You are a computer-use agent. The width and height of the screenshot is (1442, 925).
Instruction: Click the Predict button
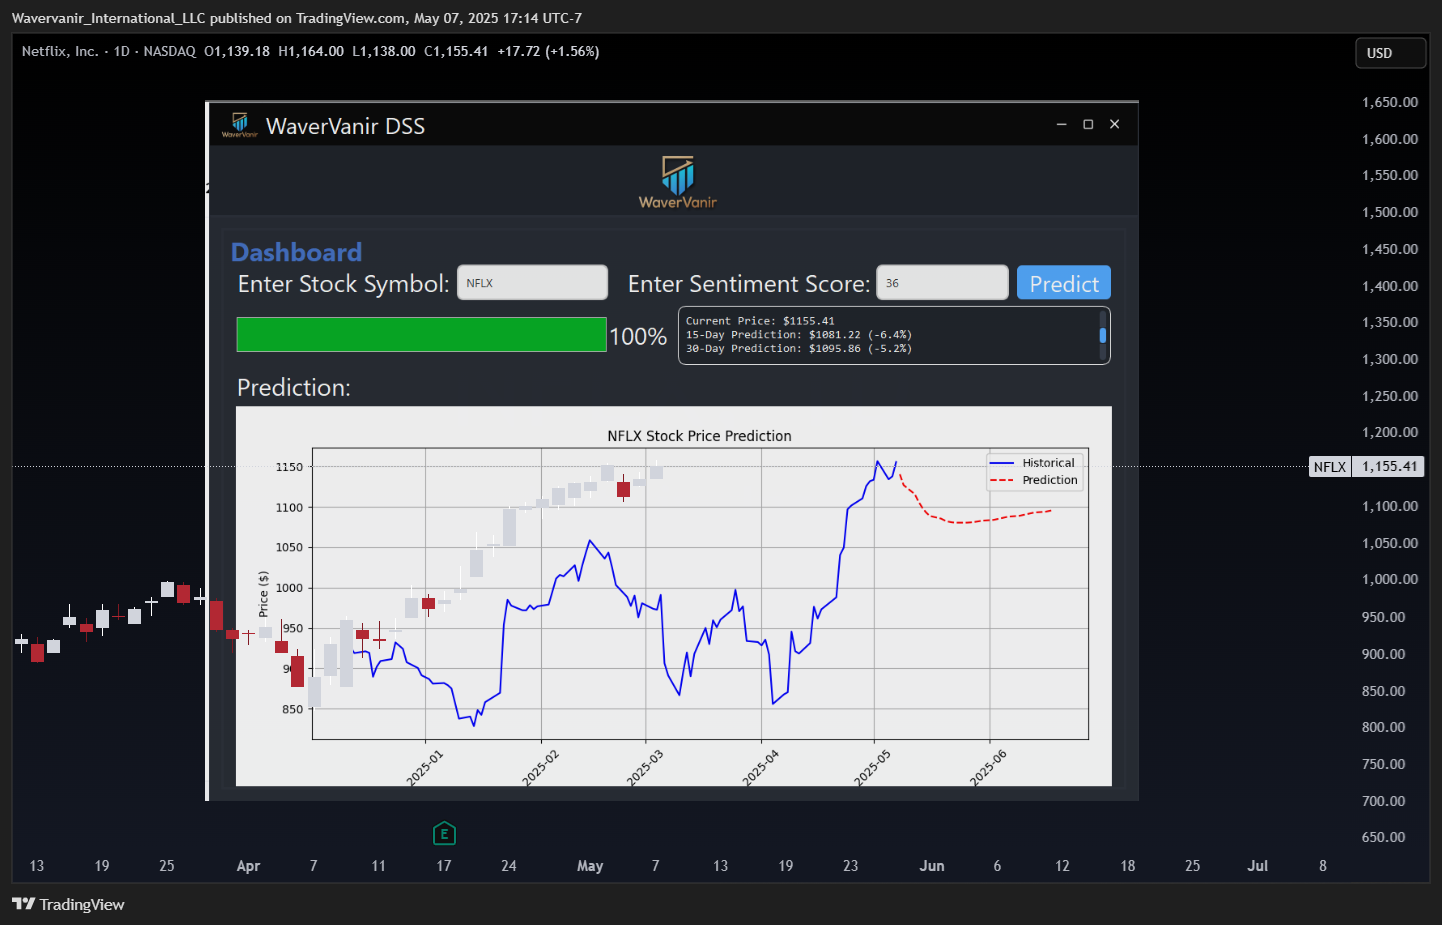[1063, 283]
